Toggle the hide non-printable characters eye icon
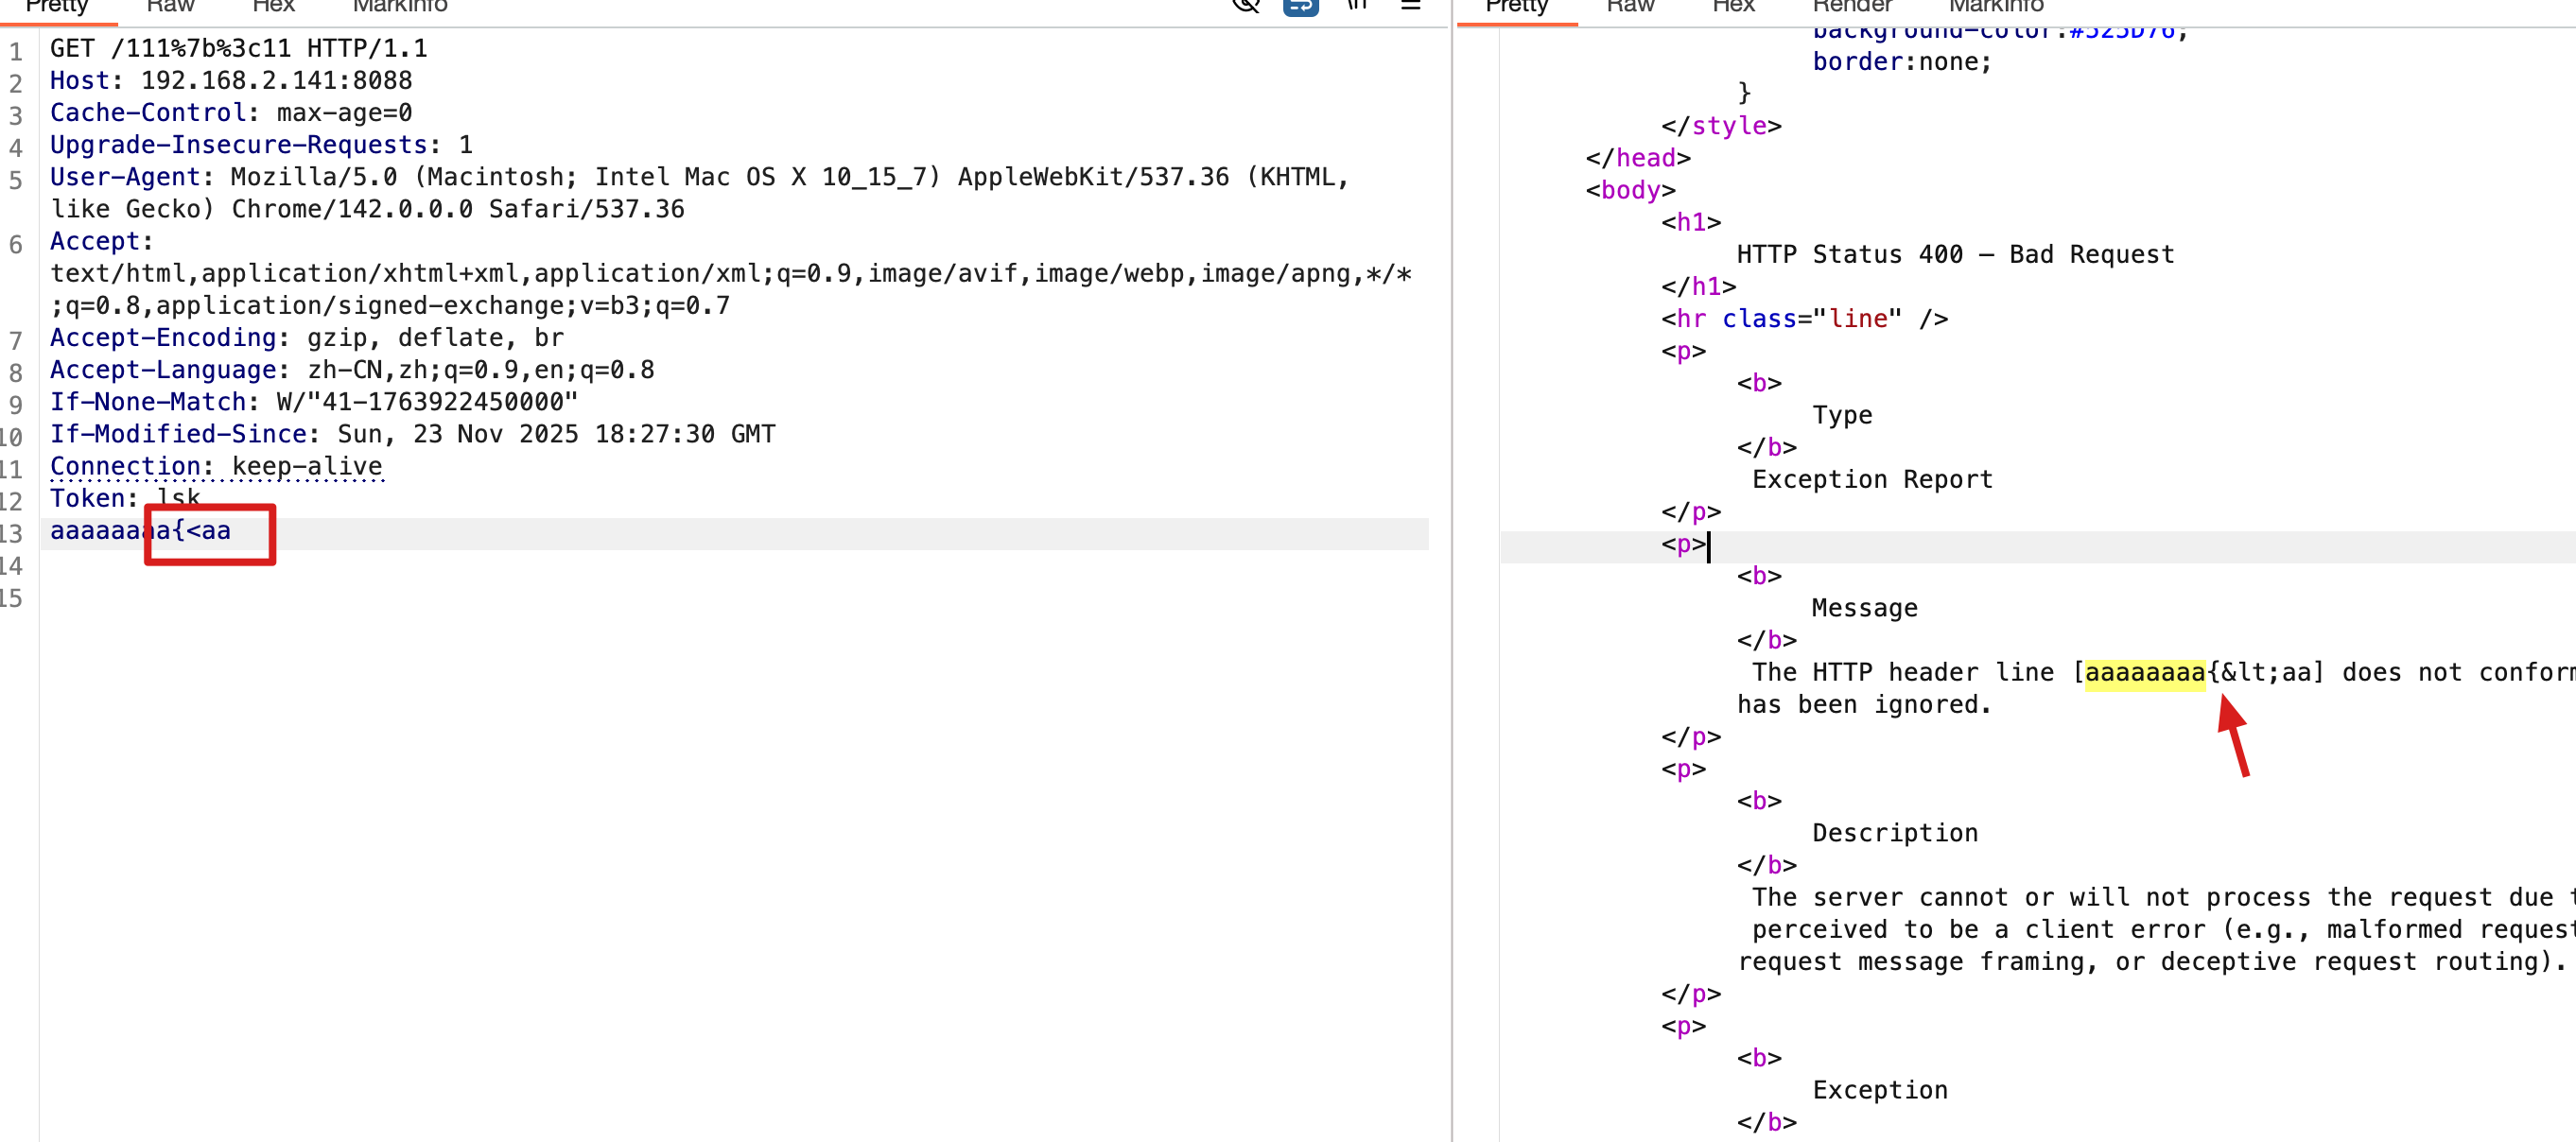 [x=1246, y=5]
